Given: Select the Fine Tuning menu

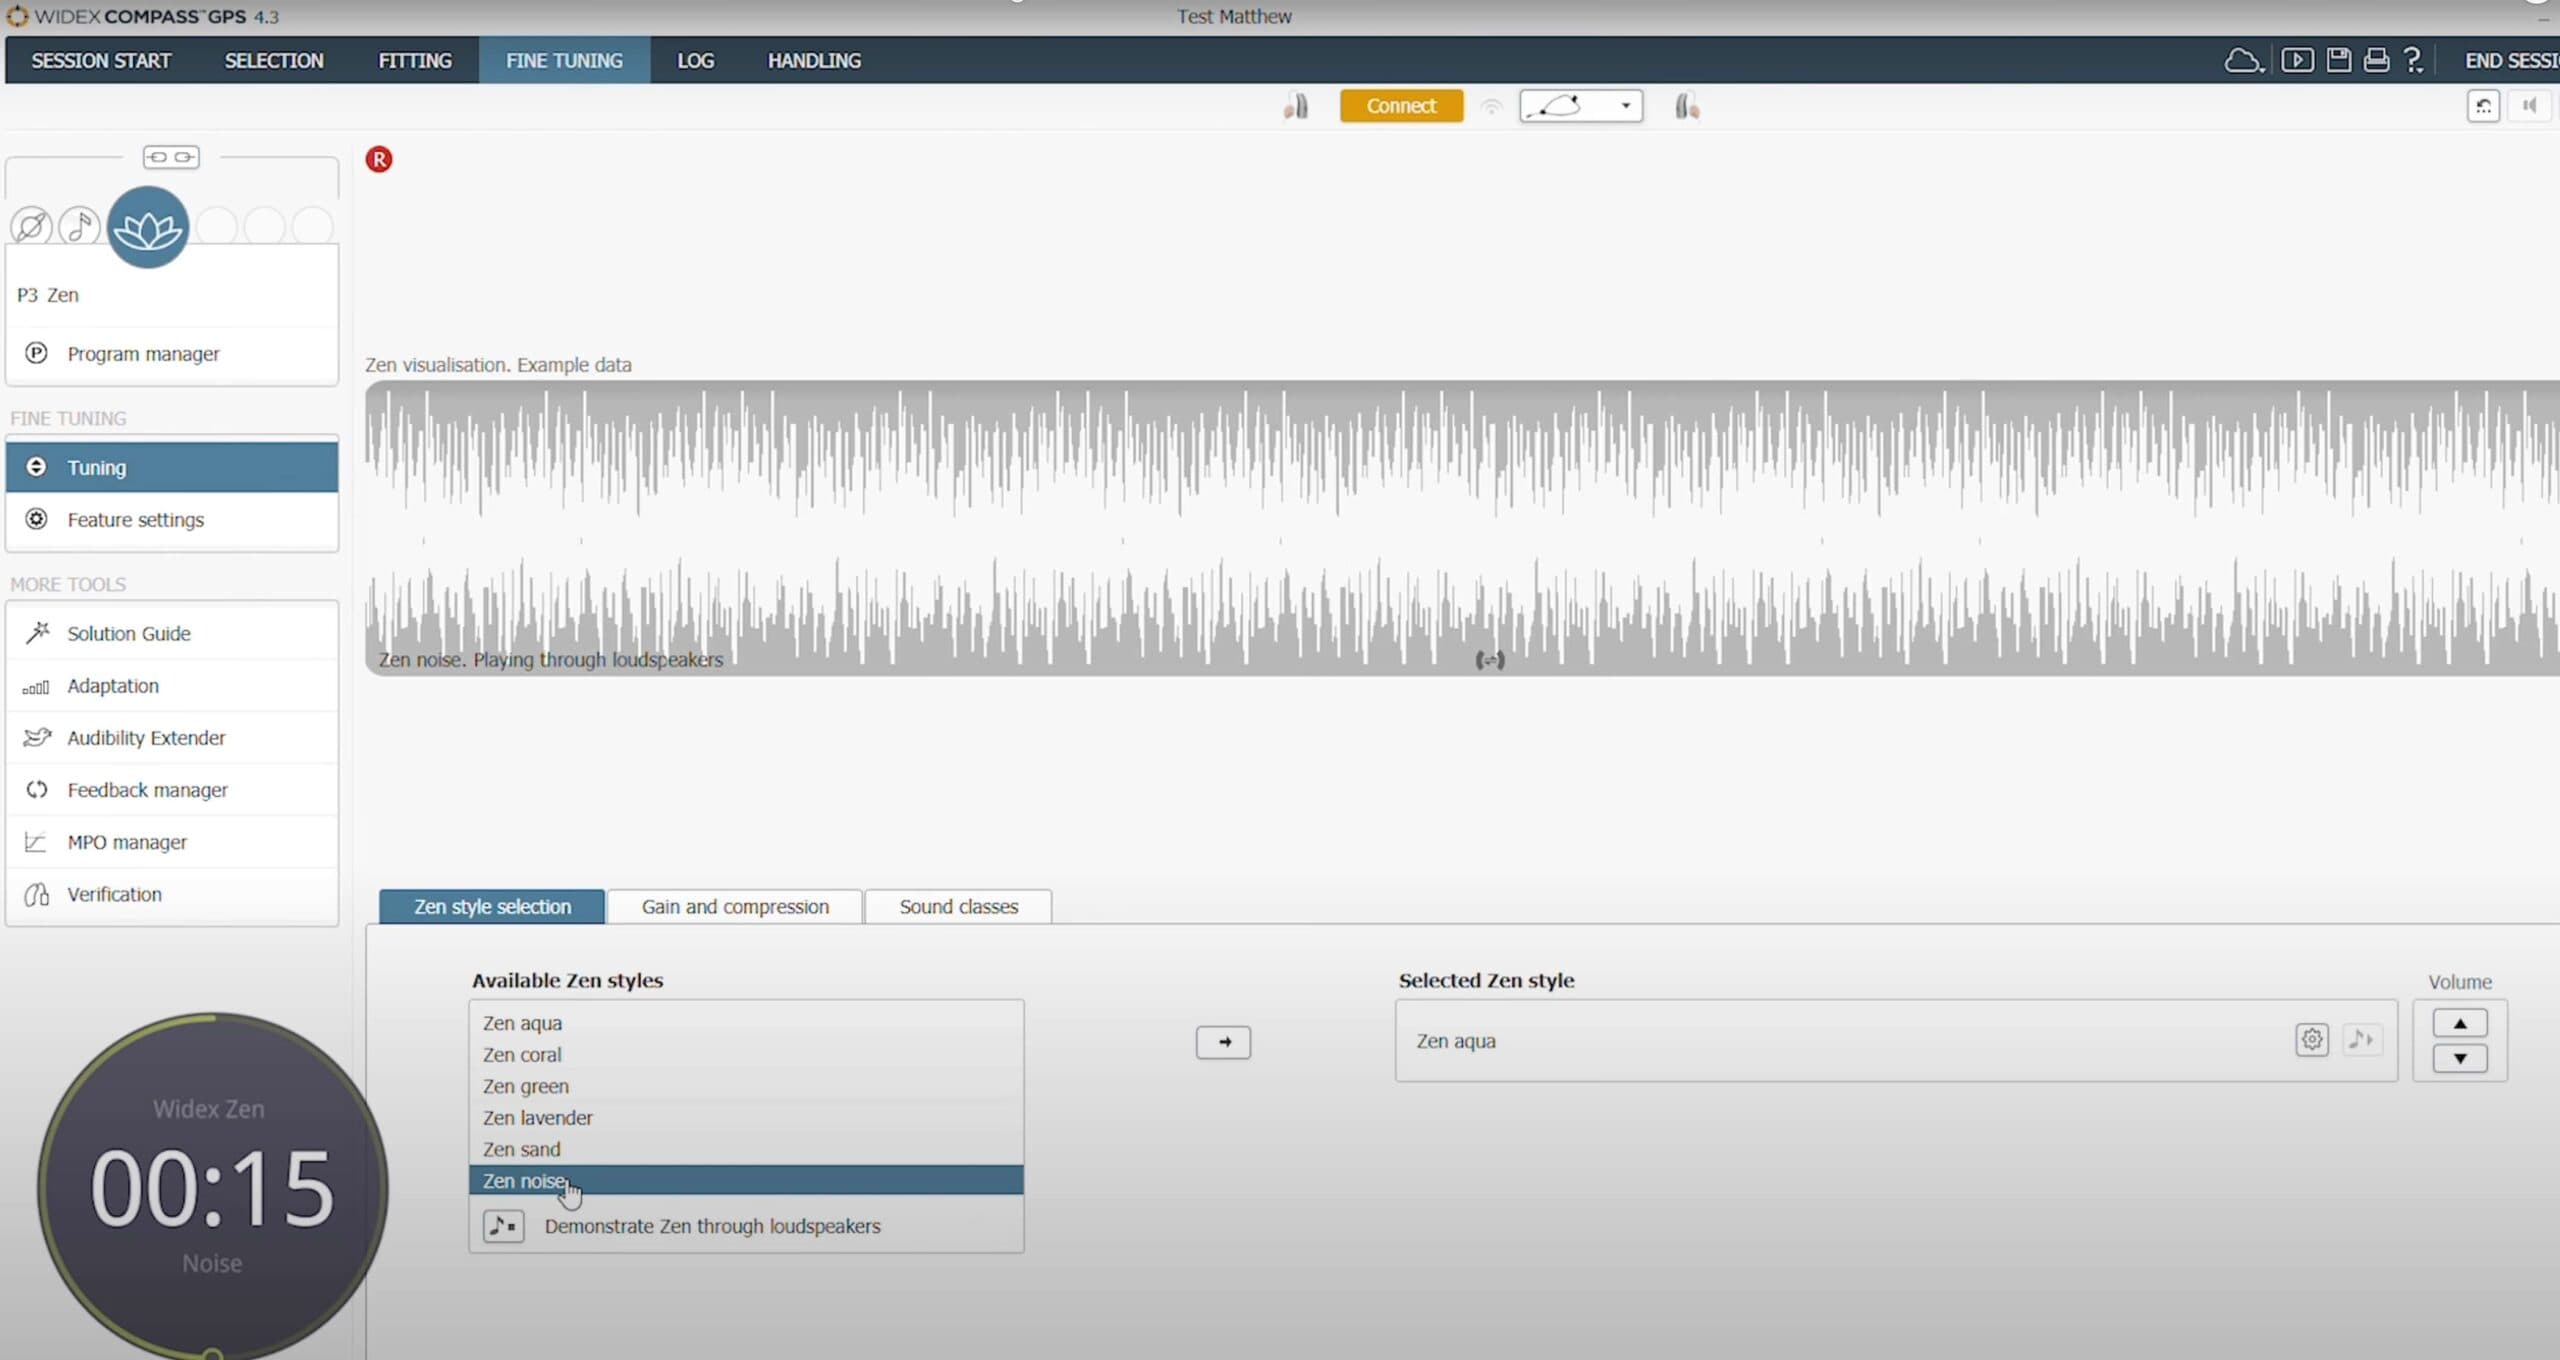Looking at the screenshot, I should [564, 61].
